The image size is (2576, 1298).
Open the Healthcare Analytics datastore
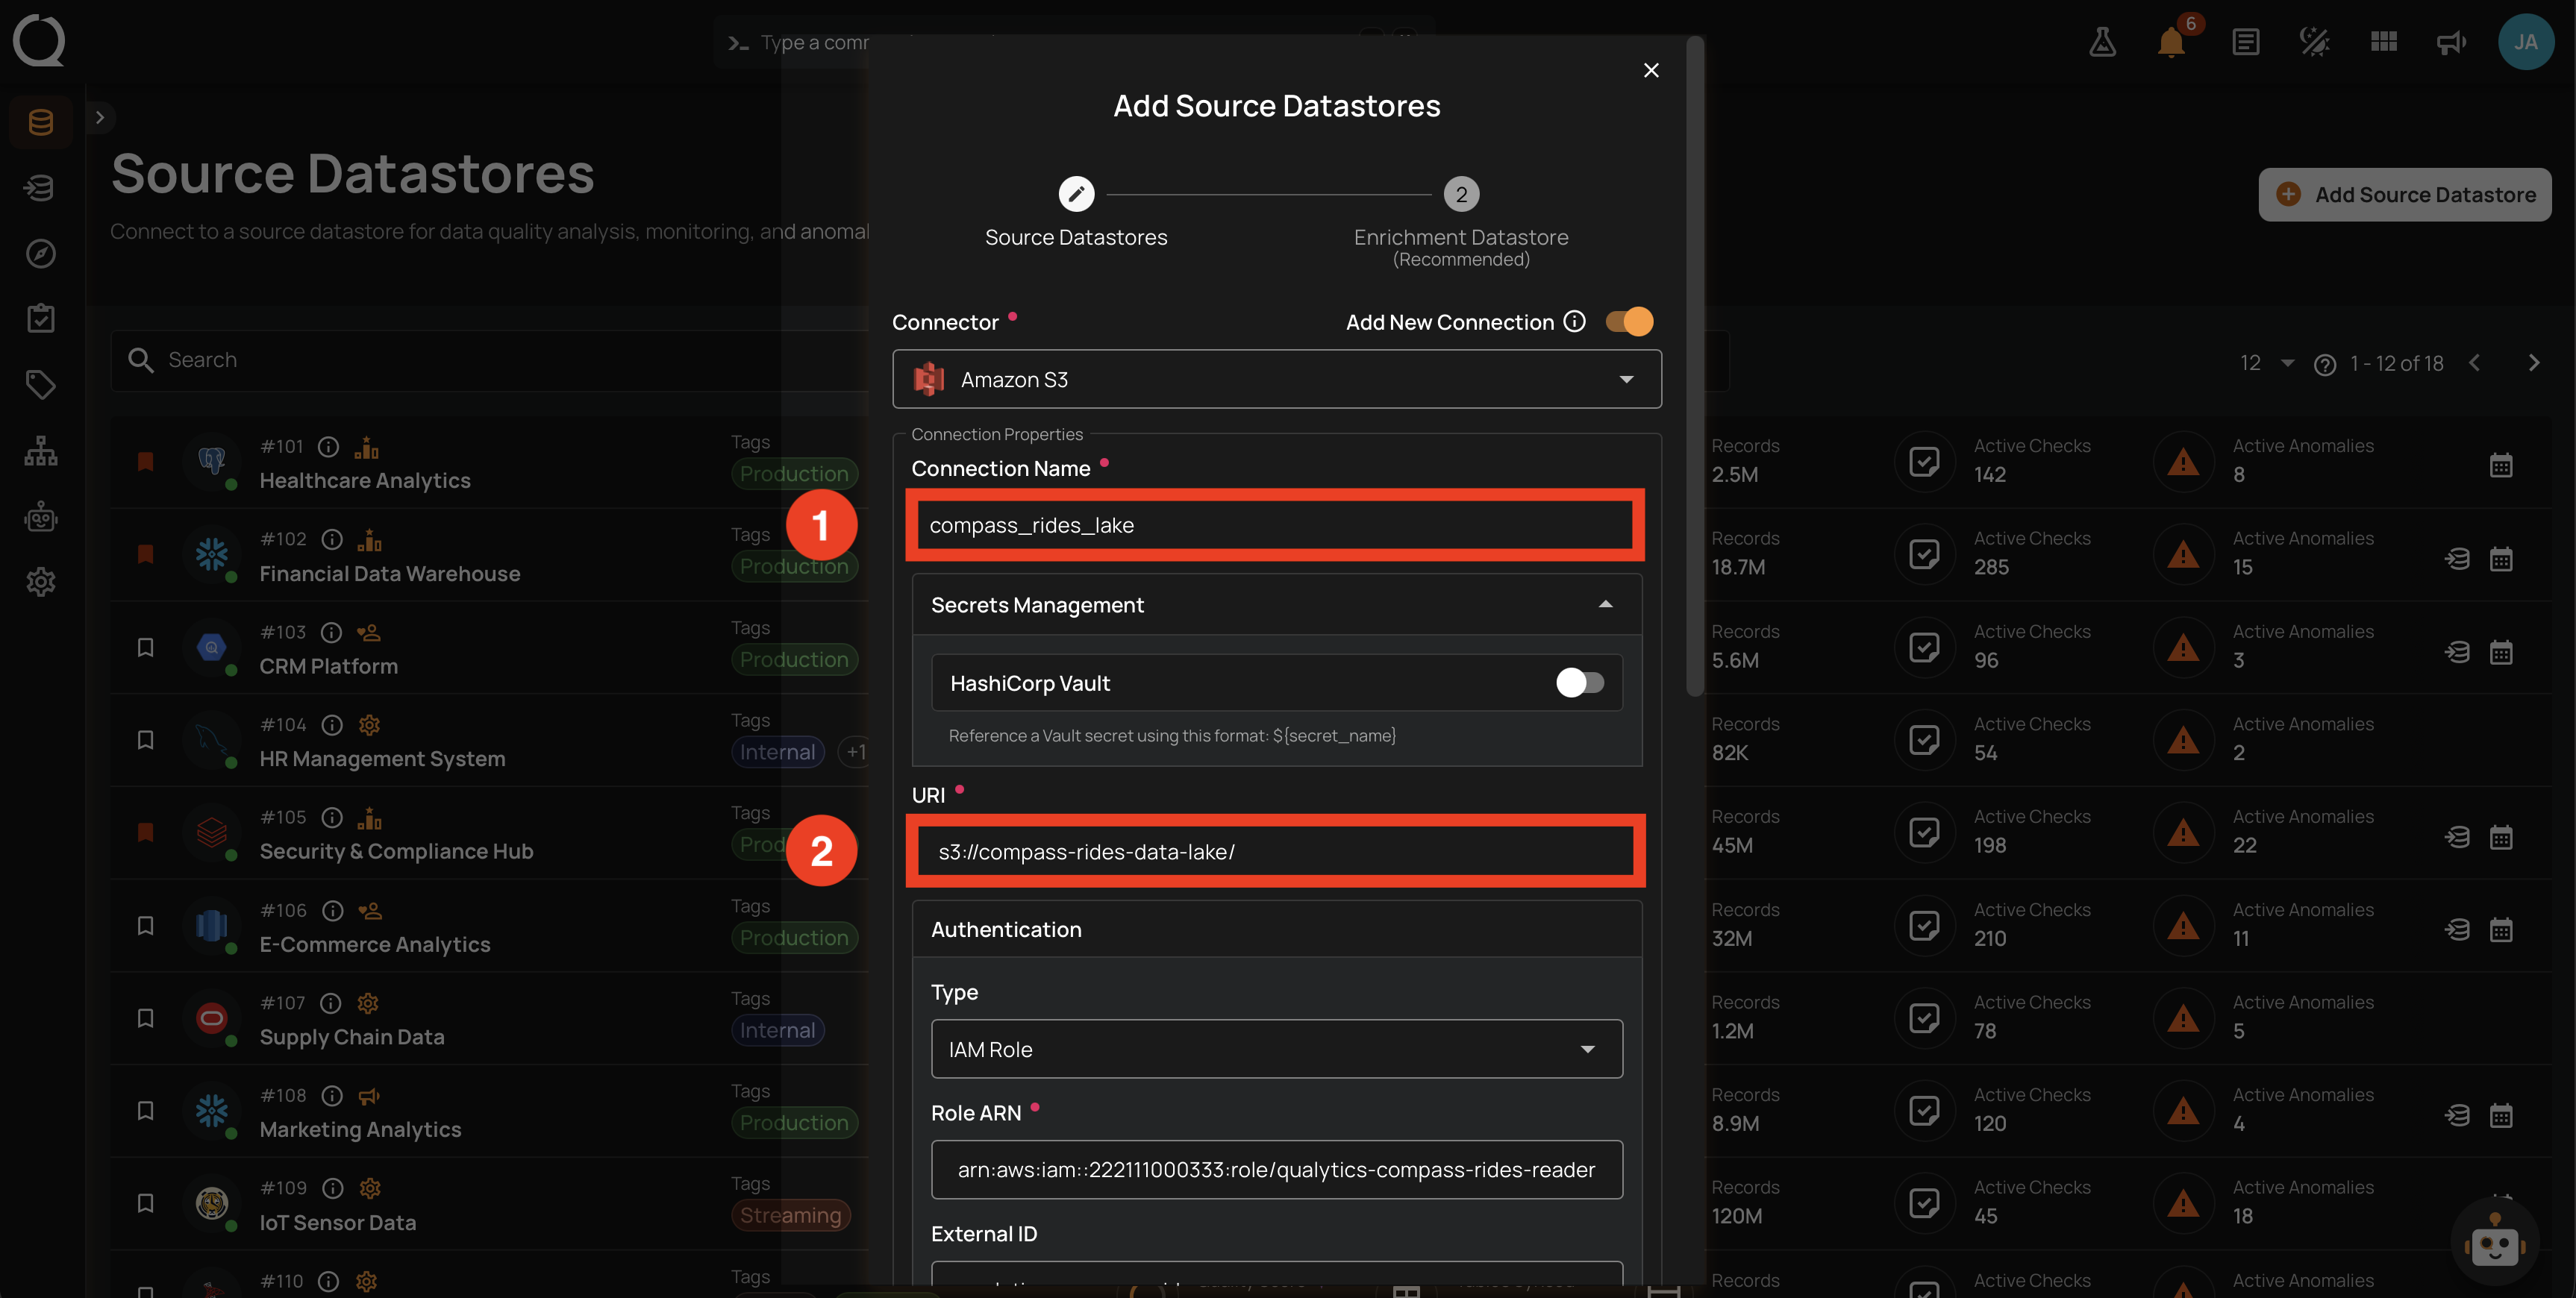(x=365, y=481)
